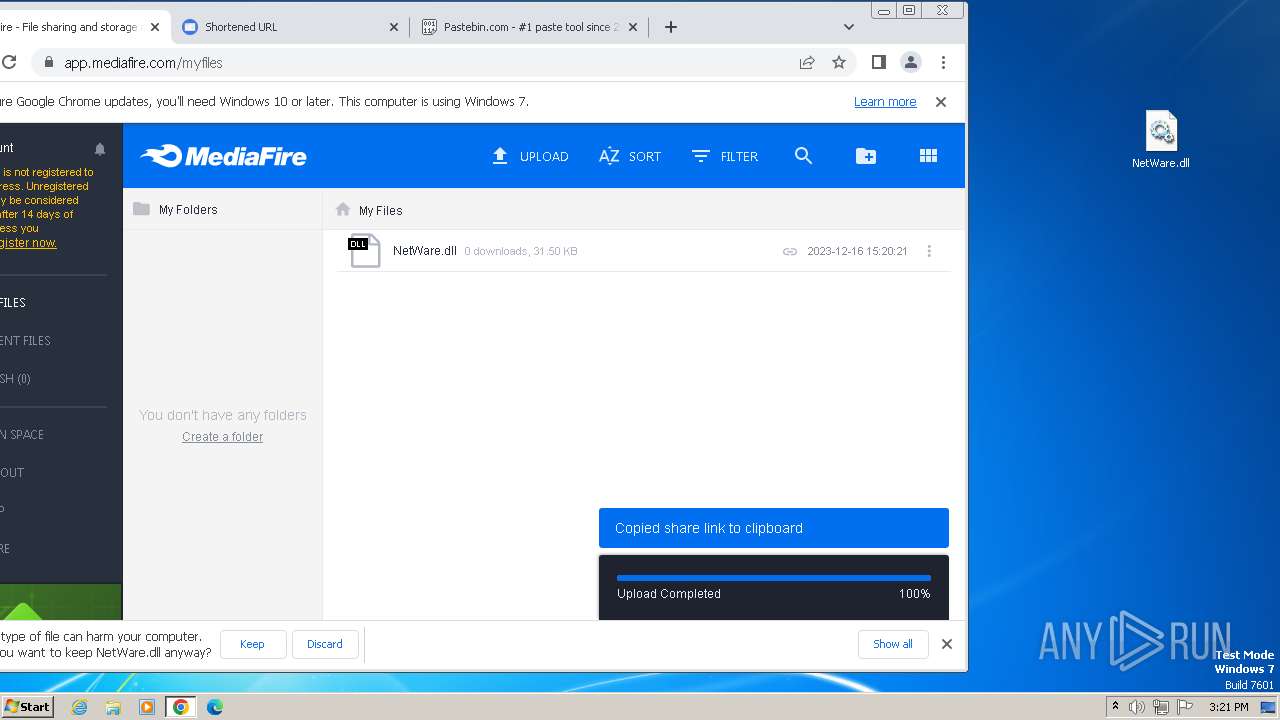Open the Upload menu in MediaFire

click(530, 156)
